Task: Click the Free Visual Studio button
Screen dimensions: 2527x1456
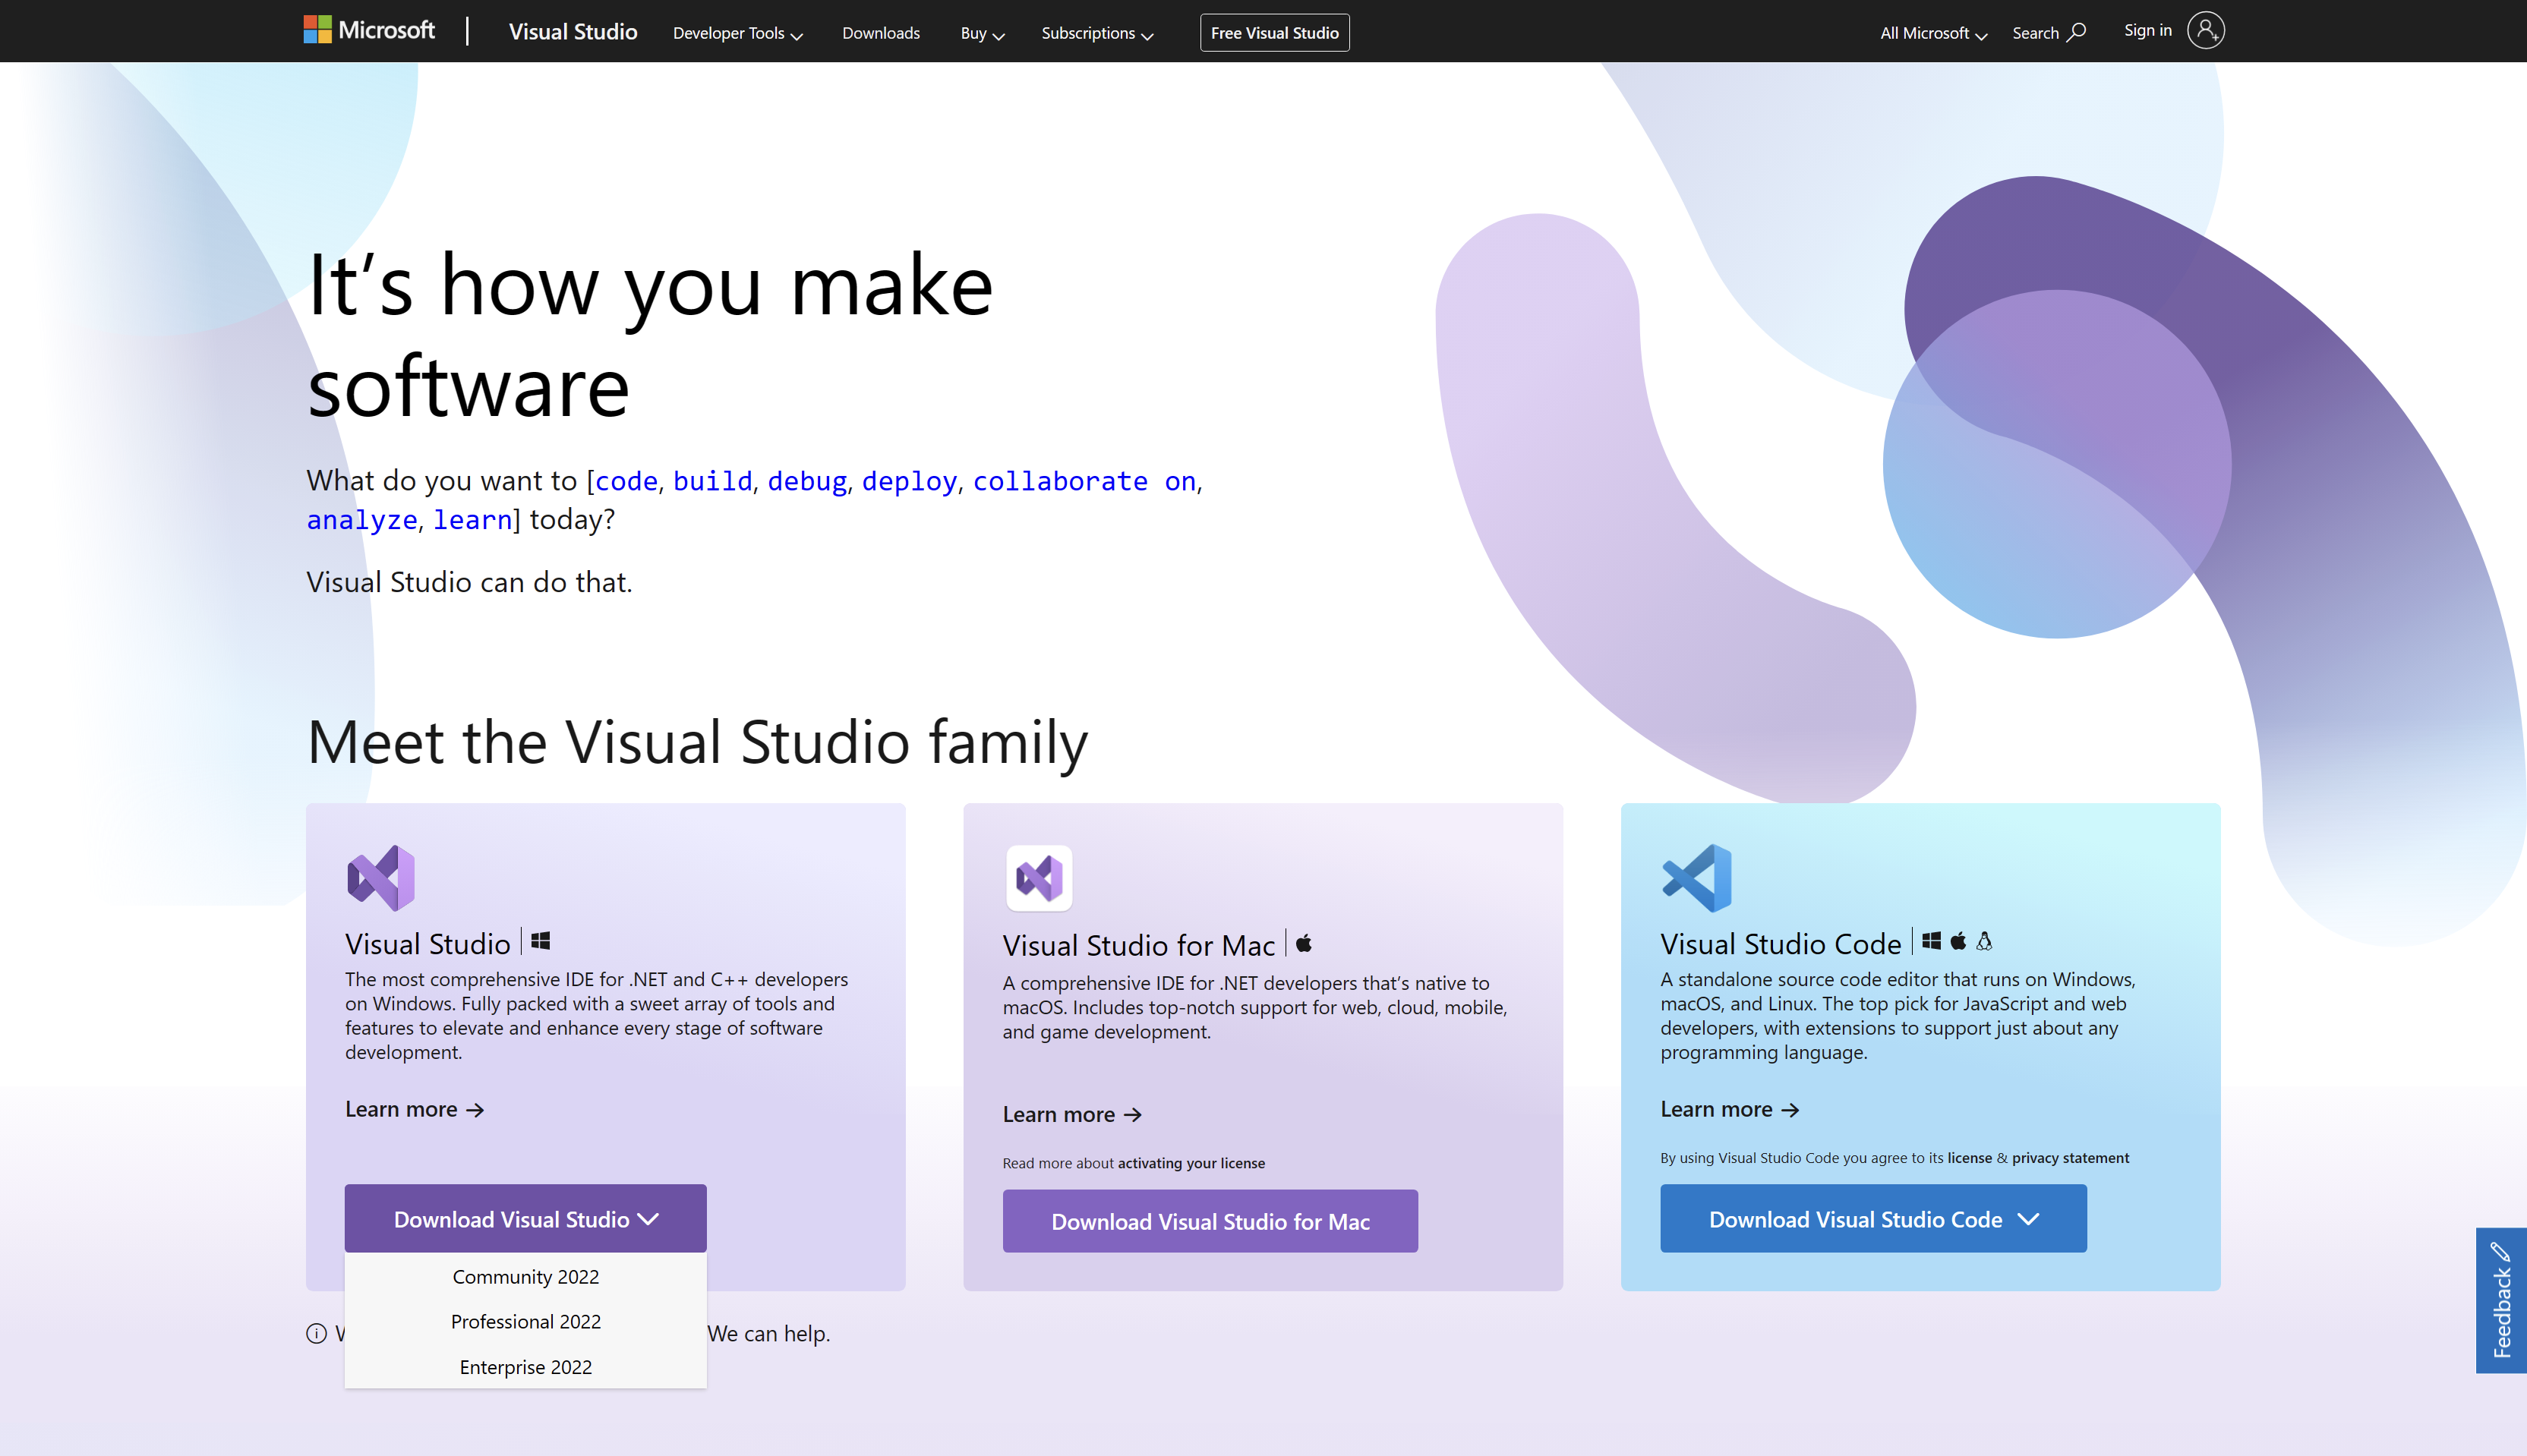Action: [1274, 33]
